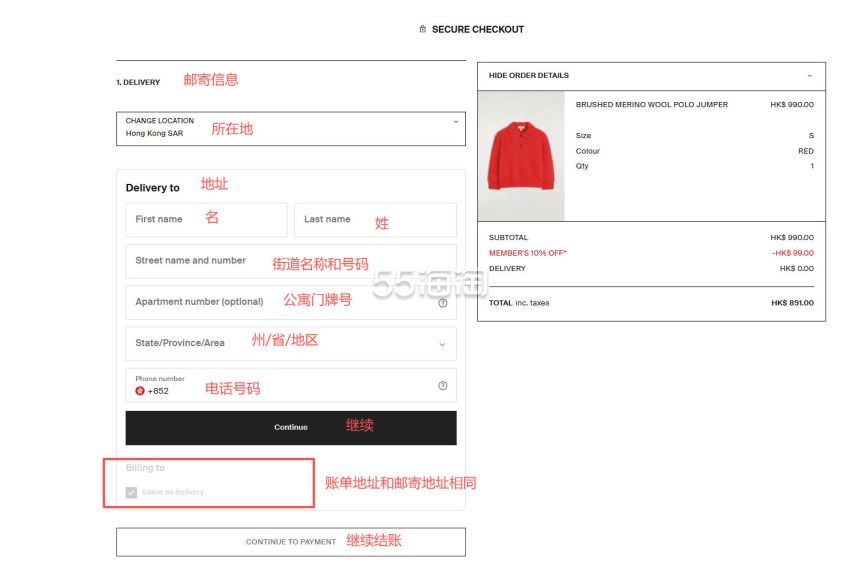Click the Secure Checkout header title
Image resolution: width=860 pixels, height=569 pixels.
click(477, 30)
